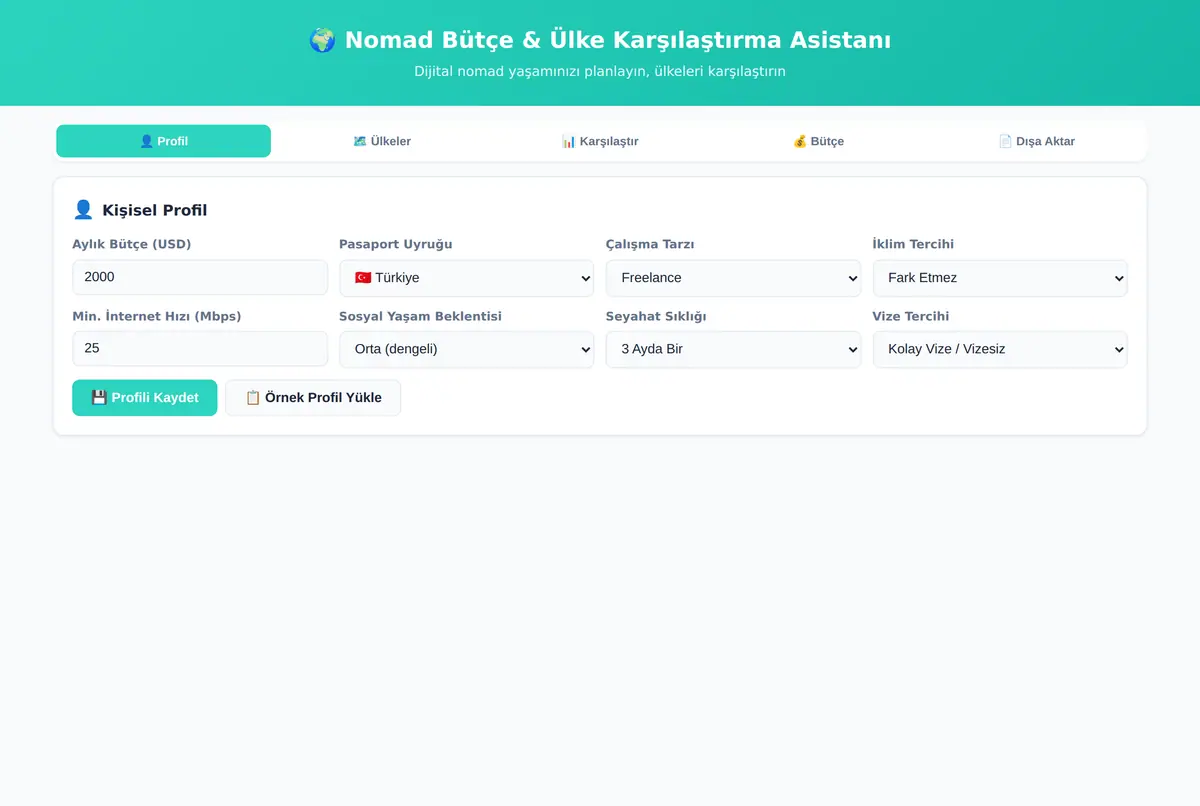
Task: Click the Seyahat Sıklığı label
Action: [656, 316]
